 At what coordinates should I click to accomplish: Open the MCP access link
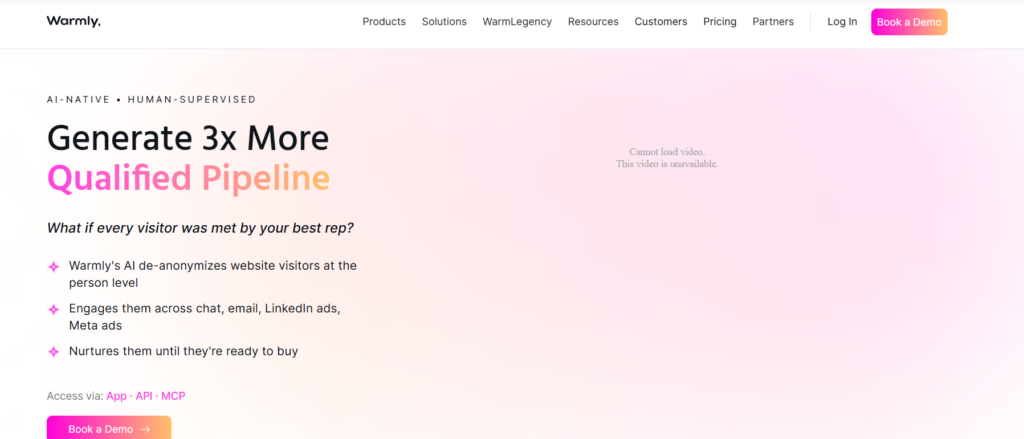tap(173, 396)
